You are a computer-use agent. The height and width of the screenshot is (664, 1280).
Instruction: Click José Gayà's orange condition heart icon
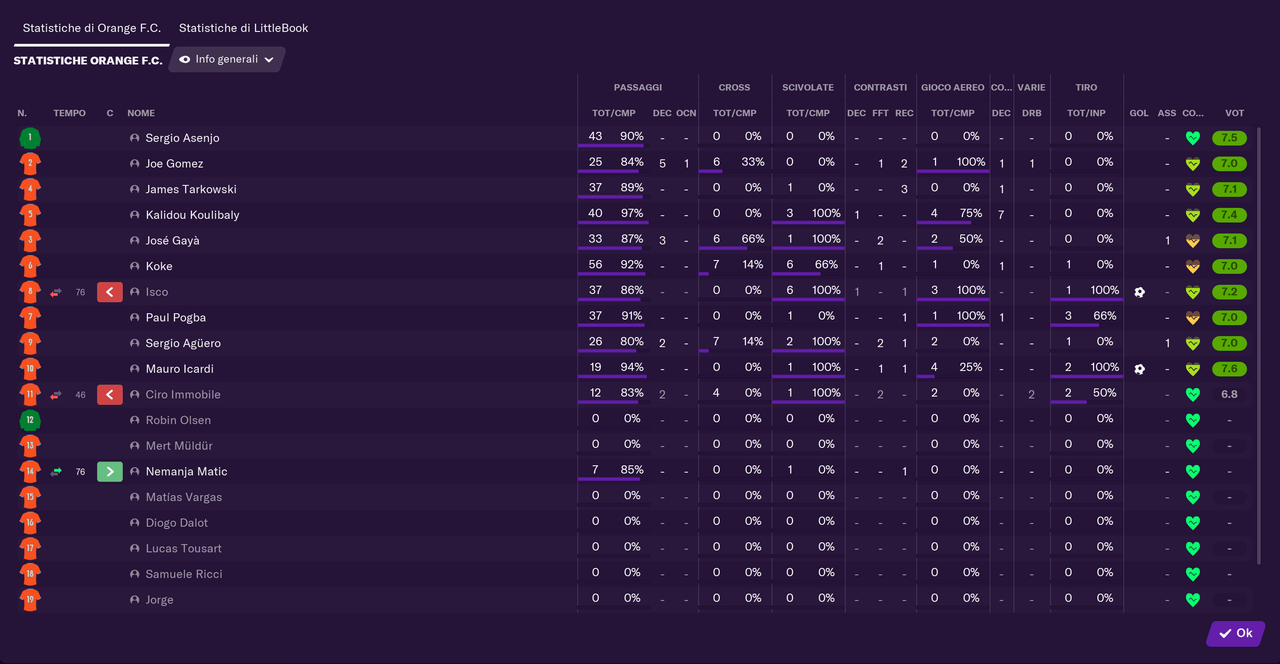click(1192, 241)
